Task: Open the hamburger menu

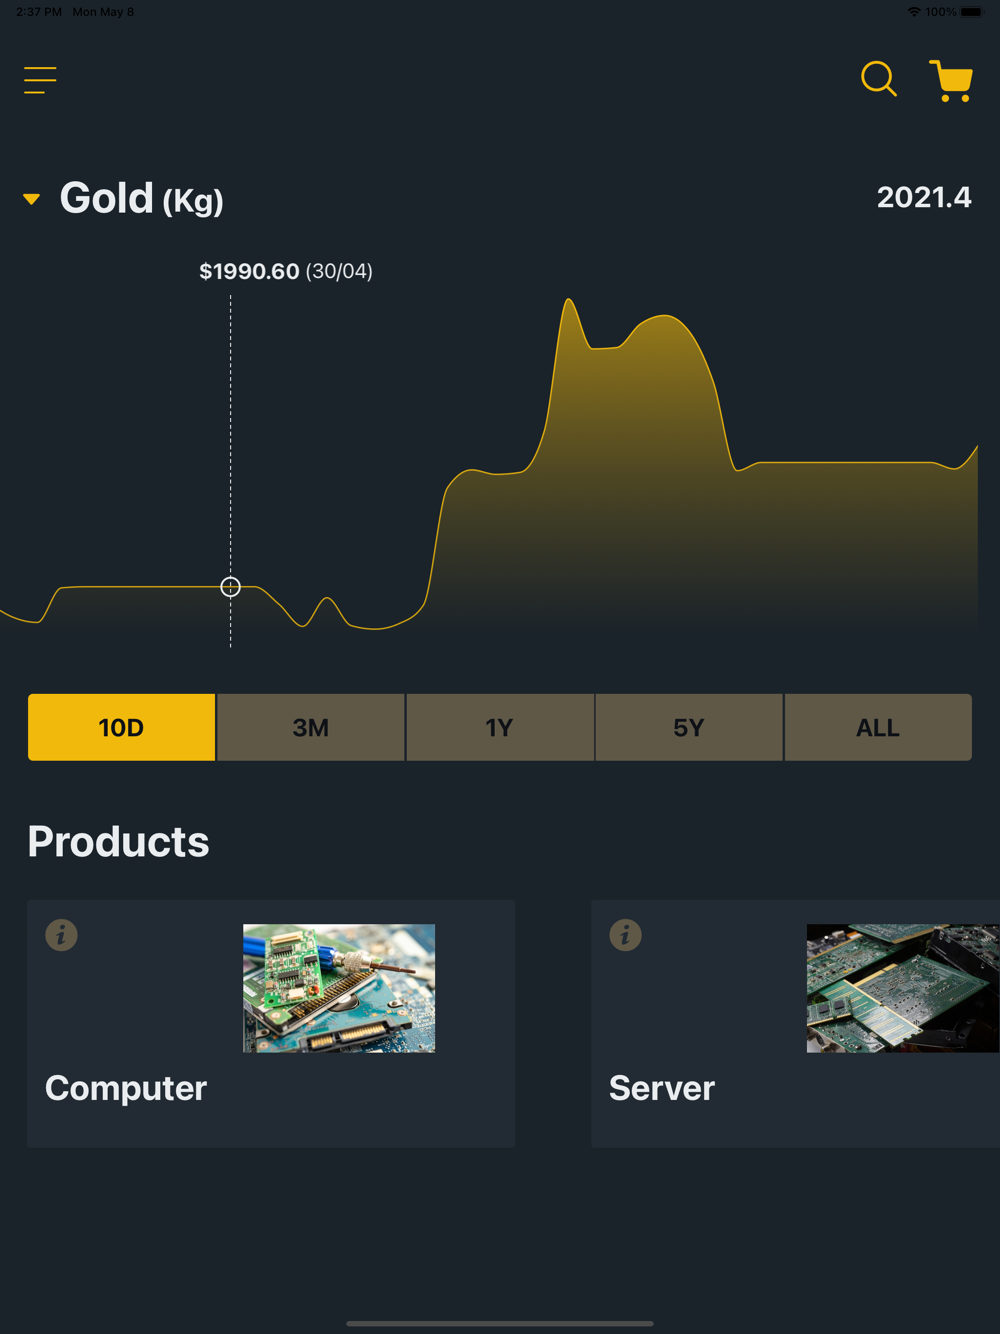Action: pyautogui.click(x=40, y=80)
